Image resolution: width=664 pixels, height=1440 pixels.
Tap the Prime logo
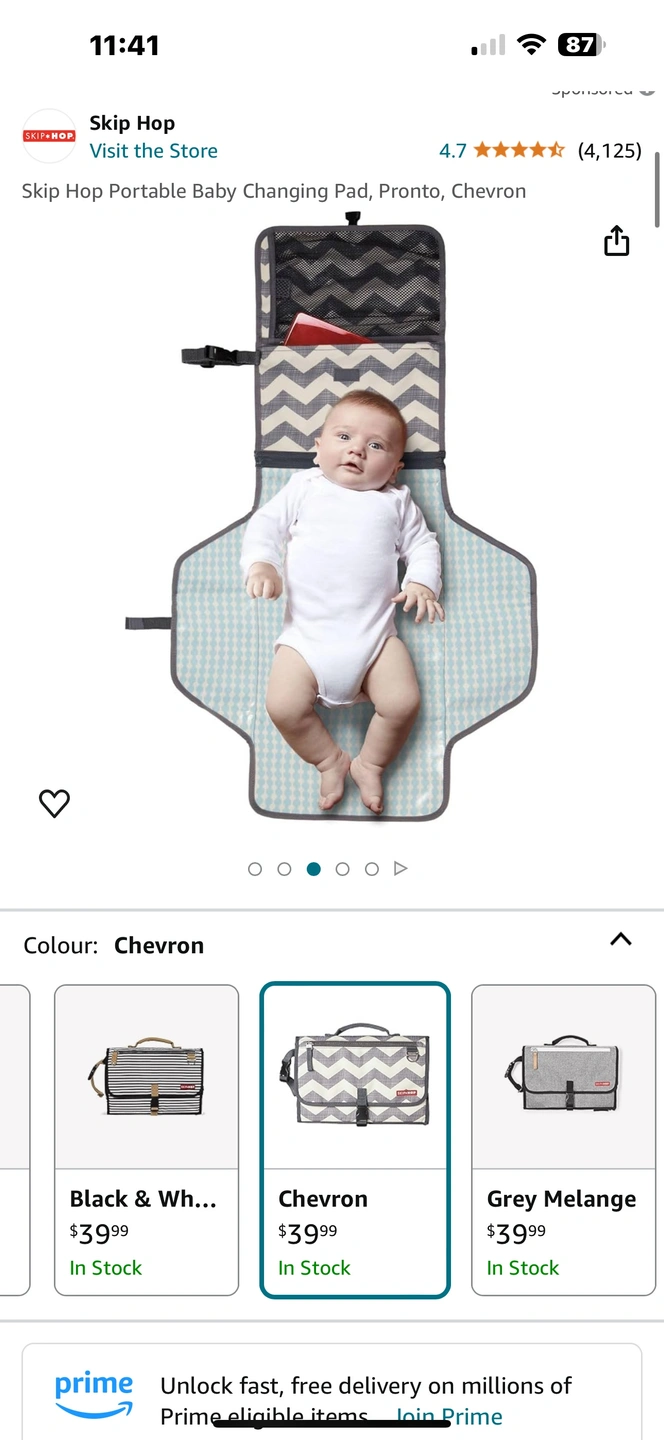pyautogui.click(x=94, y=1394)
